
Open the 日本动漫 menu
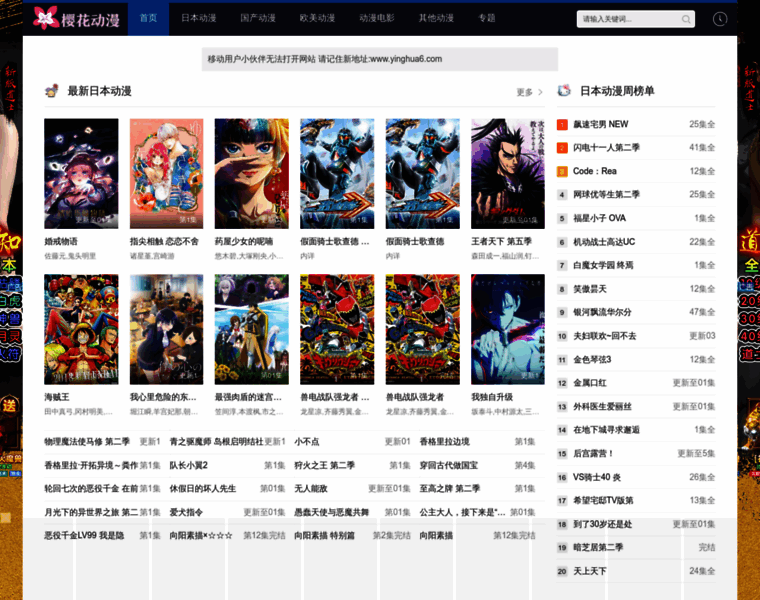pyautogui.click(x=199, y=18)
